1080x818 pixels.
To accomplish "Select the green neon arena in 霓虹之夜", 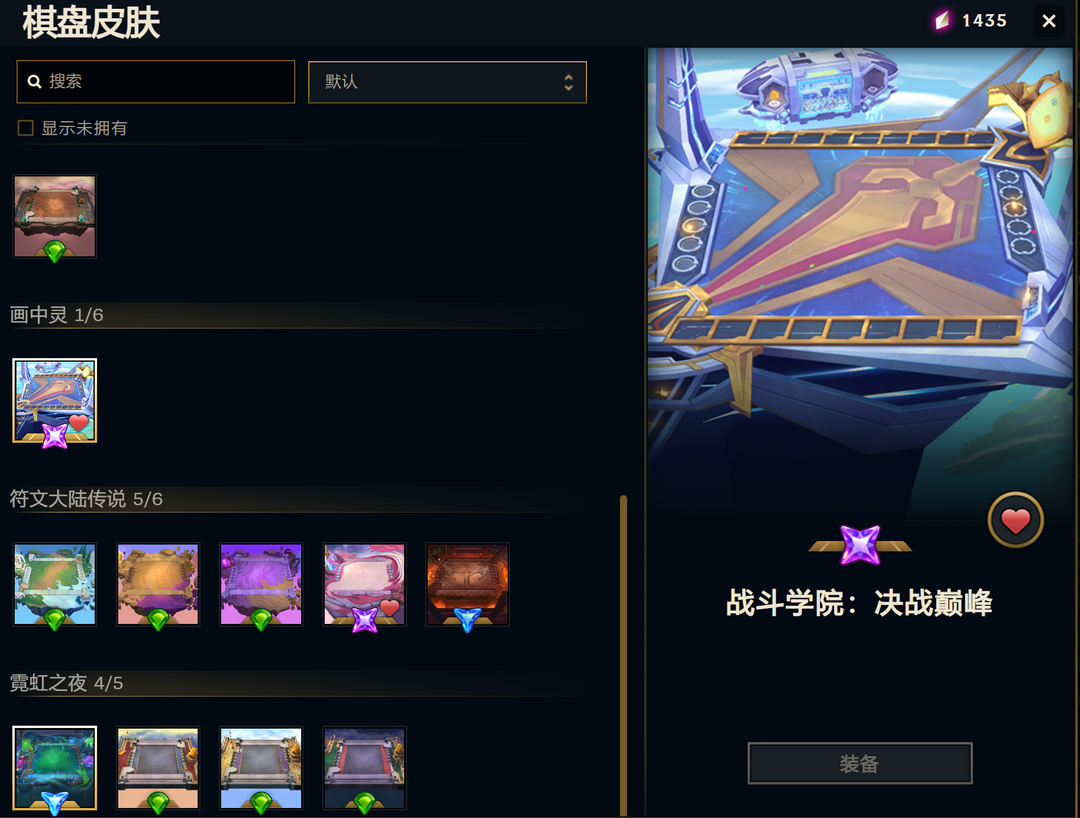I will 54,768.
